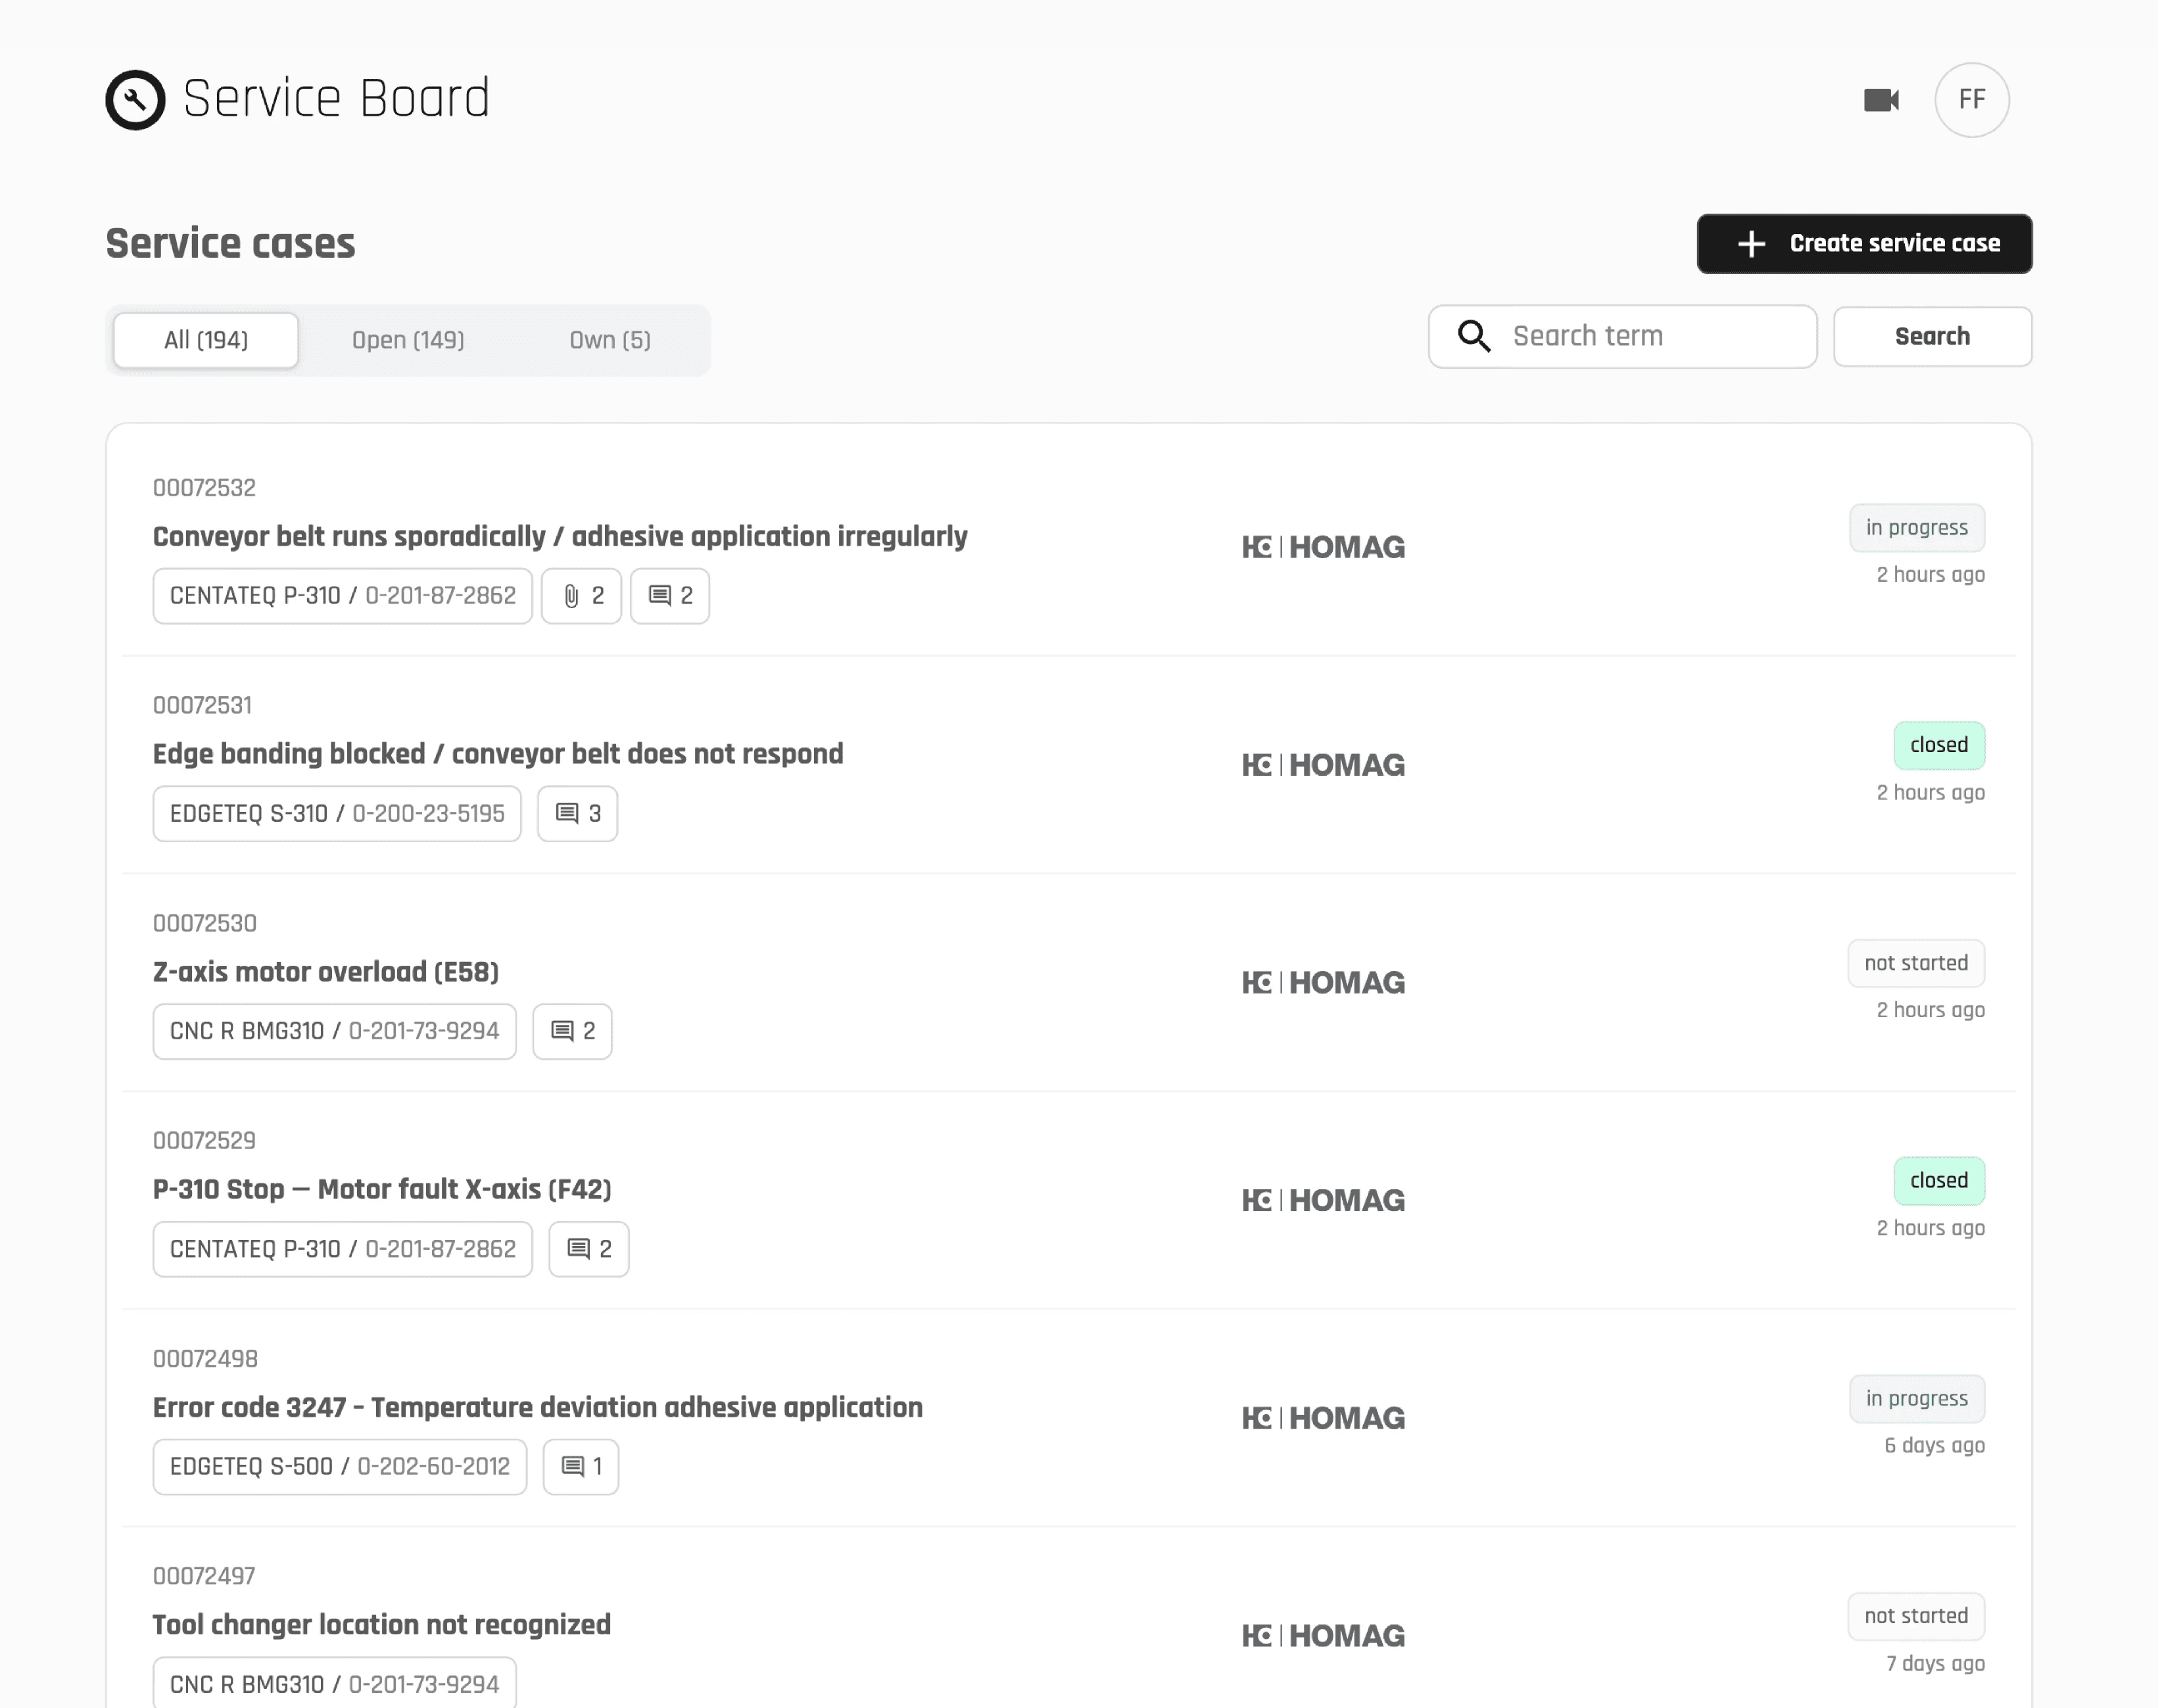Click the in progress badge on case 00072498
This screenshot has height=1708, width=2158.
tap(1916, 1398)
